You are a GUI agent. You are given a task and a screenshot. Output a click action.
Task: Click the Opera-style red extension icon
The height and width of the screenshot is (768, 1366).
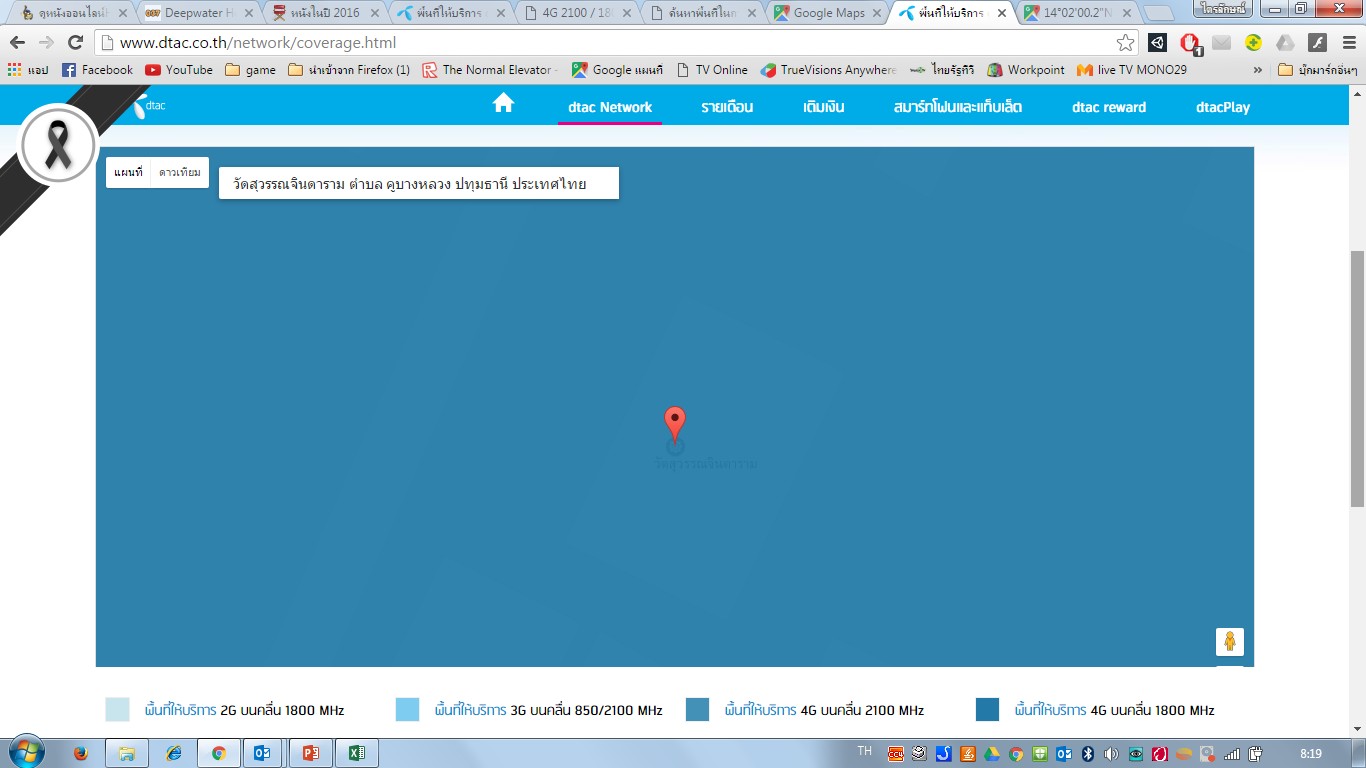(1190, 44)
